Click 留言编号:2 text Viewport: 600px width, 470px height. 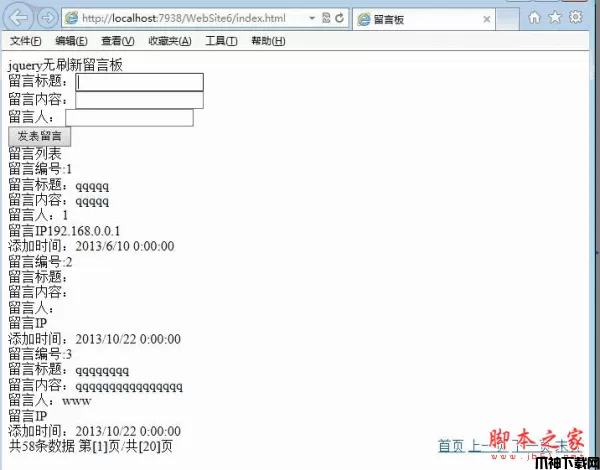pos(41,262)
